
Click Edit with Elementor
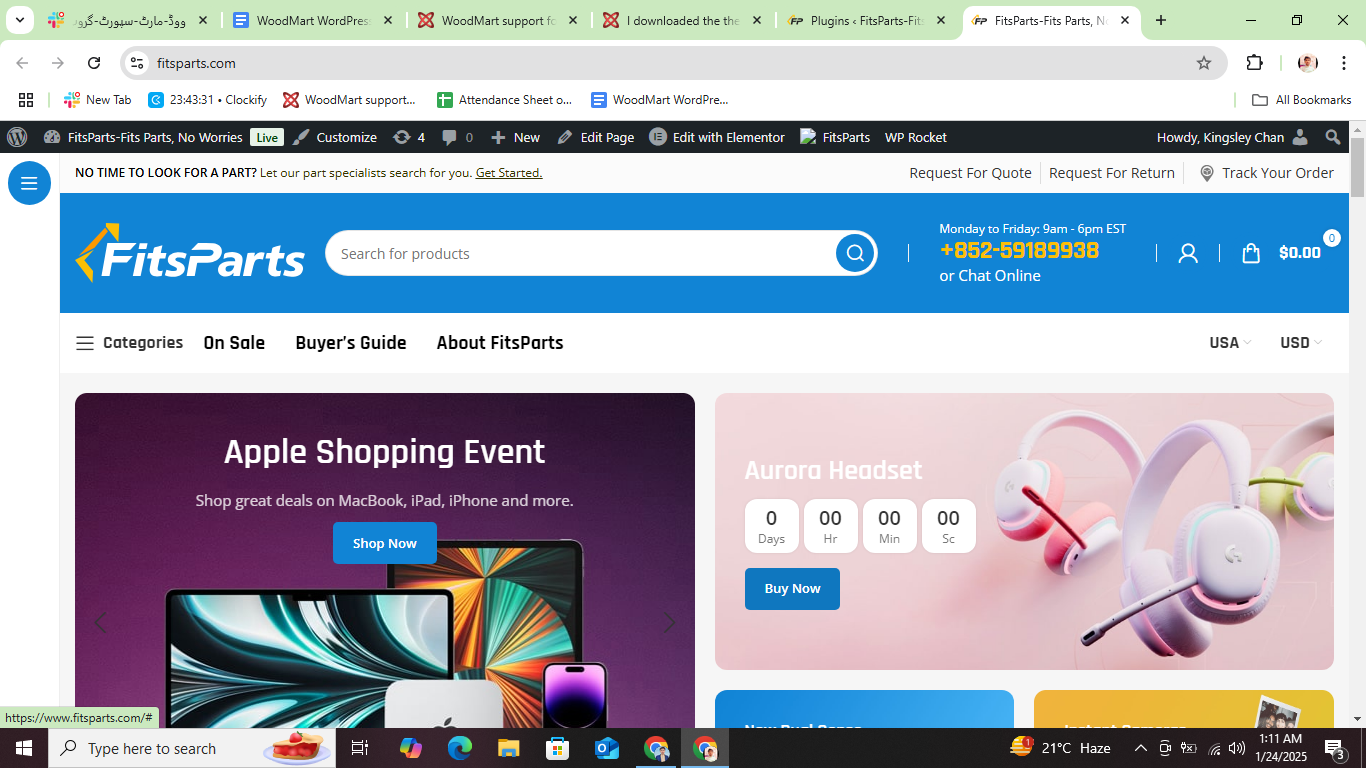tap(717, 137)
